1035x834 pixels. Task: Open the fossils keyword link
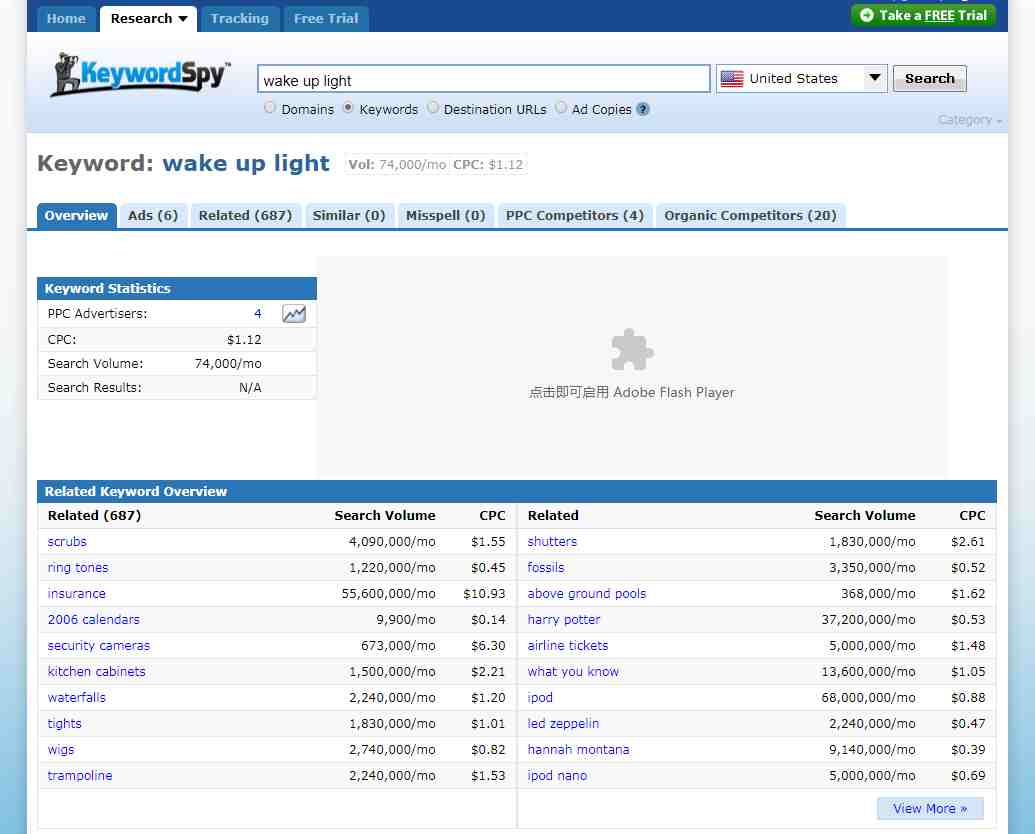click(x=546, y=567)
